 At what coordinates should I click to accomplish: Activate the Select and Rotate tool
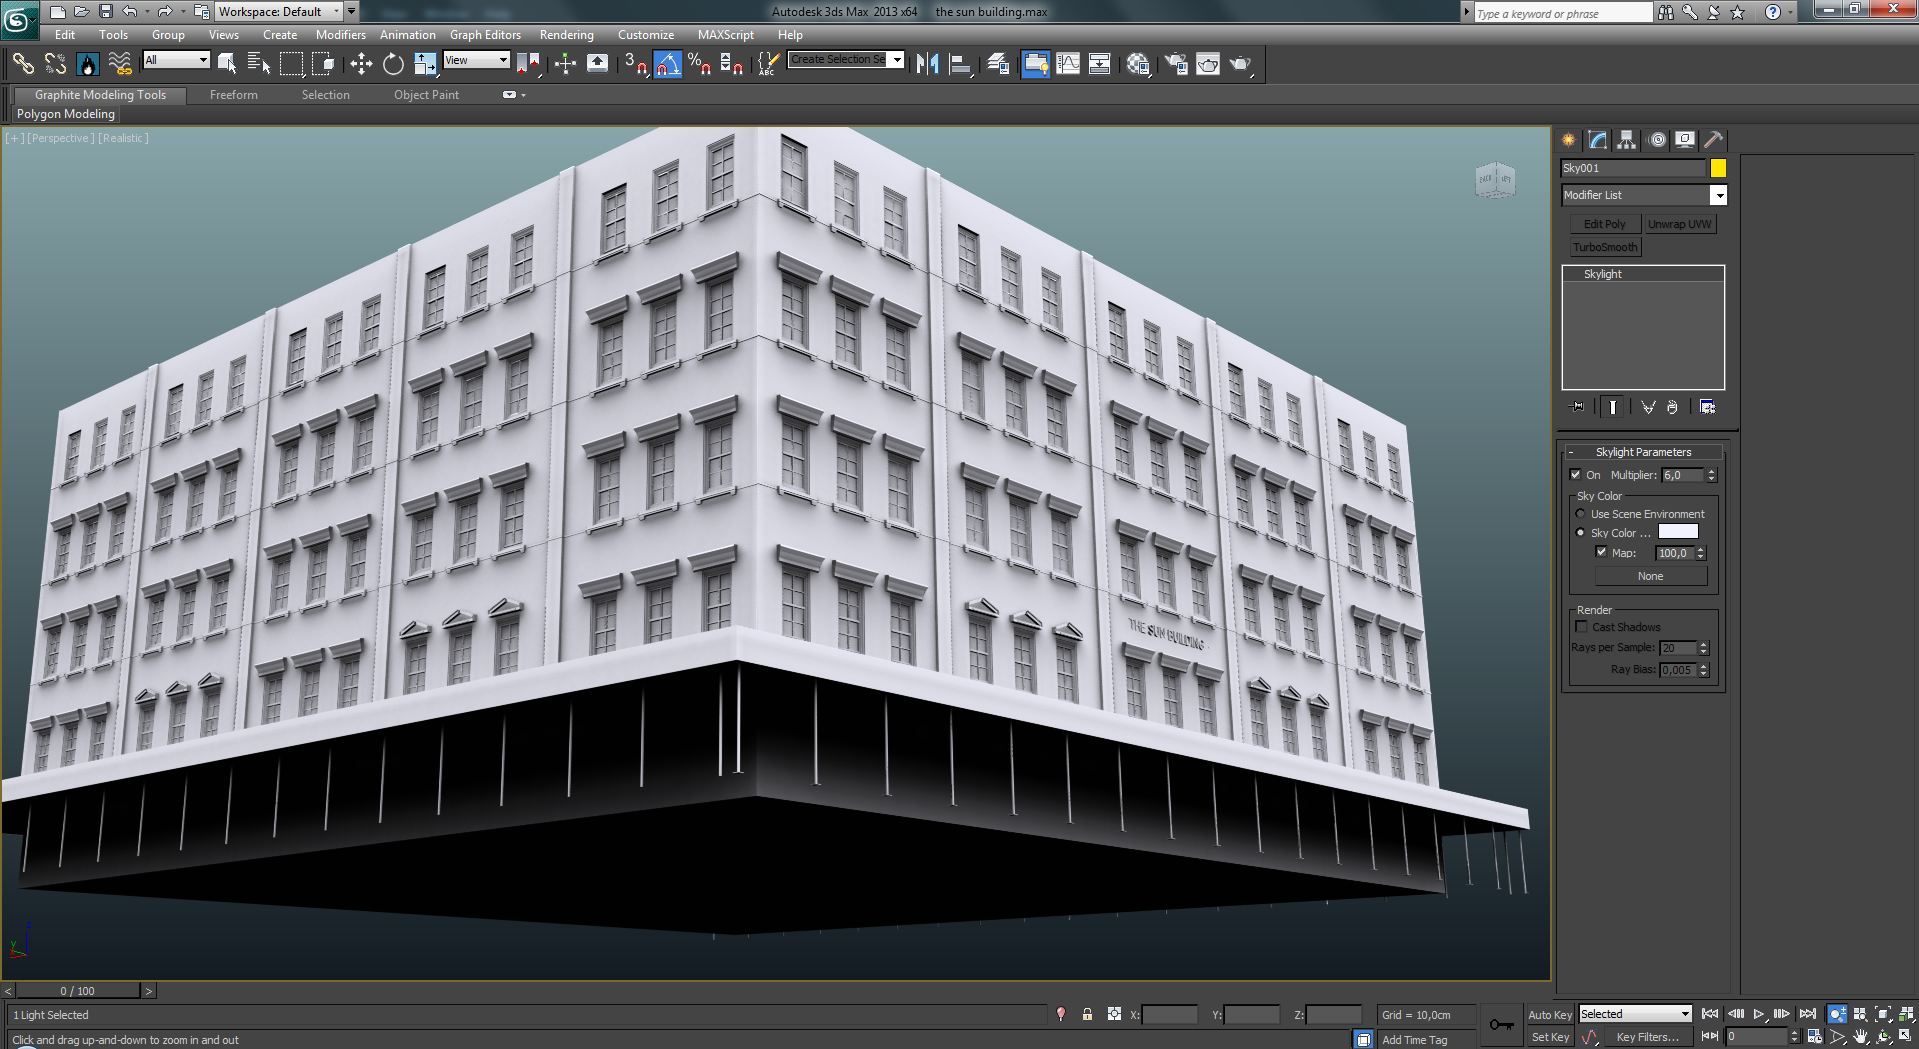point(393,64)
